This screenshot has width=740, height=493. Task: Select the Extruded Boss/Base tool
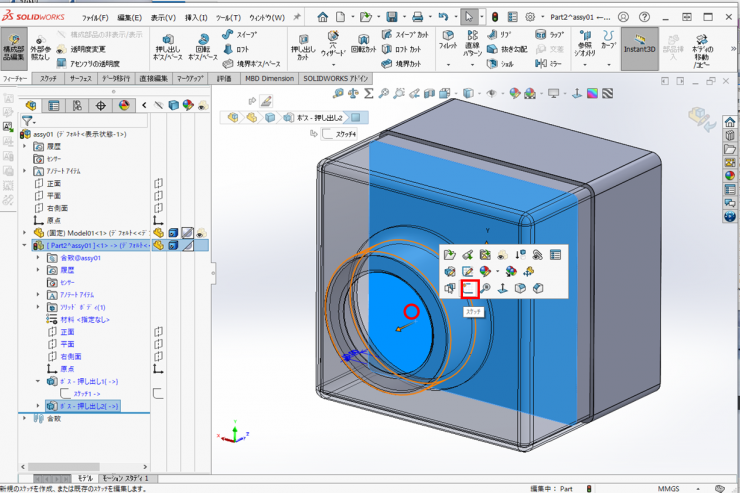pos(166,46)
